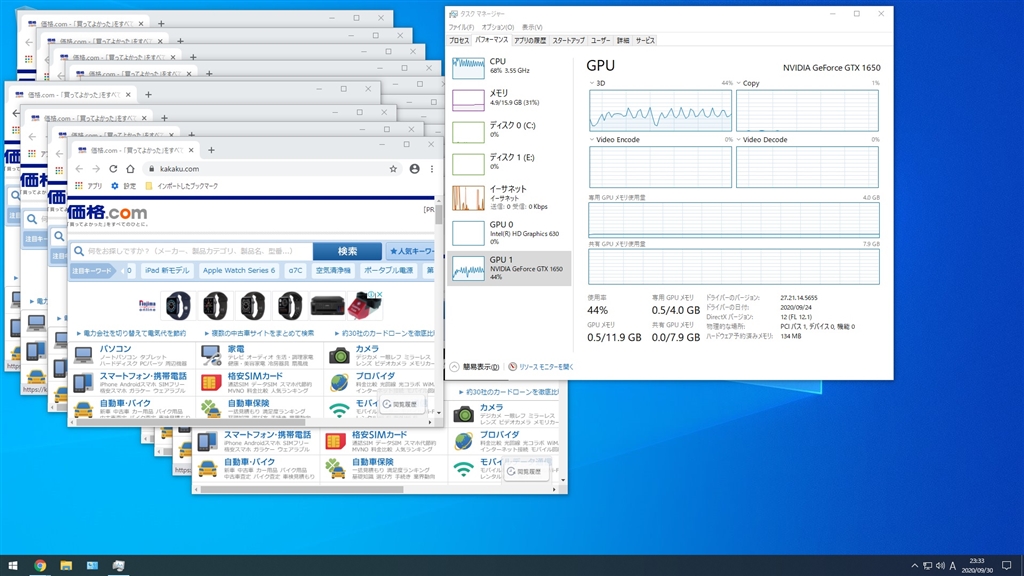
Task: Close the 価格.com tab in front Chrome window
Action: 191,150
